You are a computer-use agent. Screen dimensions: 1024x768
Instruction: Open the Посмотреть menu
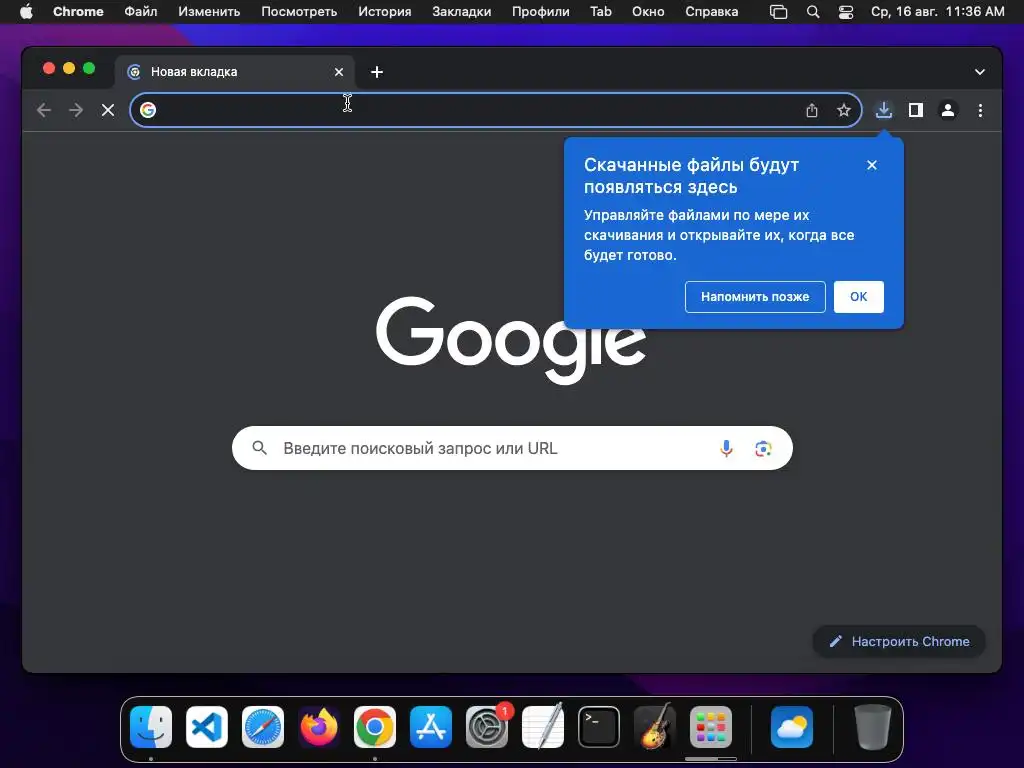click(x=299, y=12)
